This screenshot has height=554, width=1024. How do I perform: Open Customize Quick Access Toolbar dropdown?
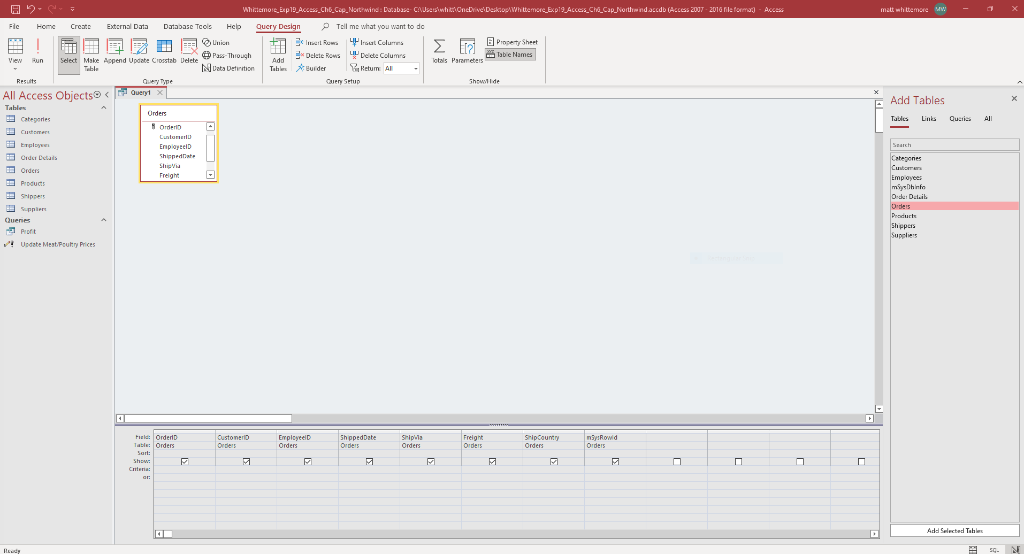[x=72, y=9]
